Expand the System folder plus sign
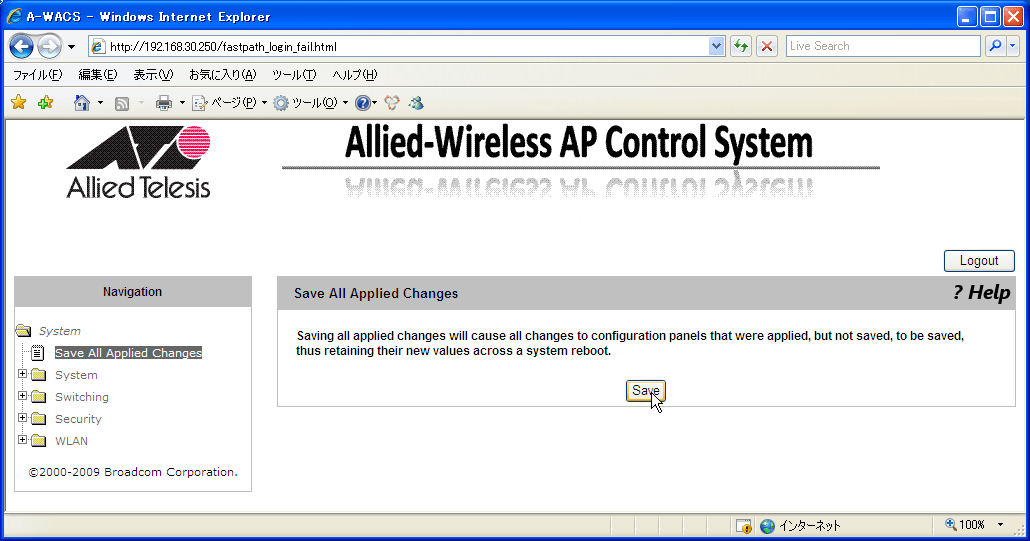The height and width of the screenshot is (541, 1030). tap(22, 374)
